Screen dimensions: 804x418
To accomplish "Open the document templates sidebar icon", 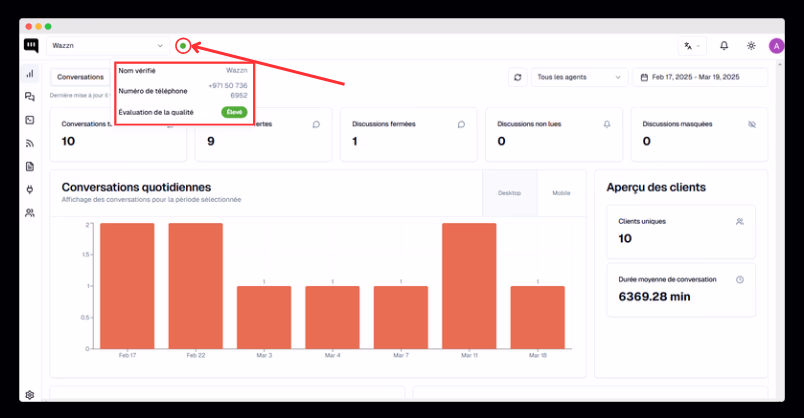I will pyautogui.click(x=30, y=167).
